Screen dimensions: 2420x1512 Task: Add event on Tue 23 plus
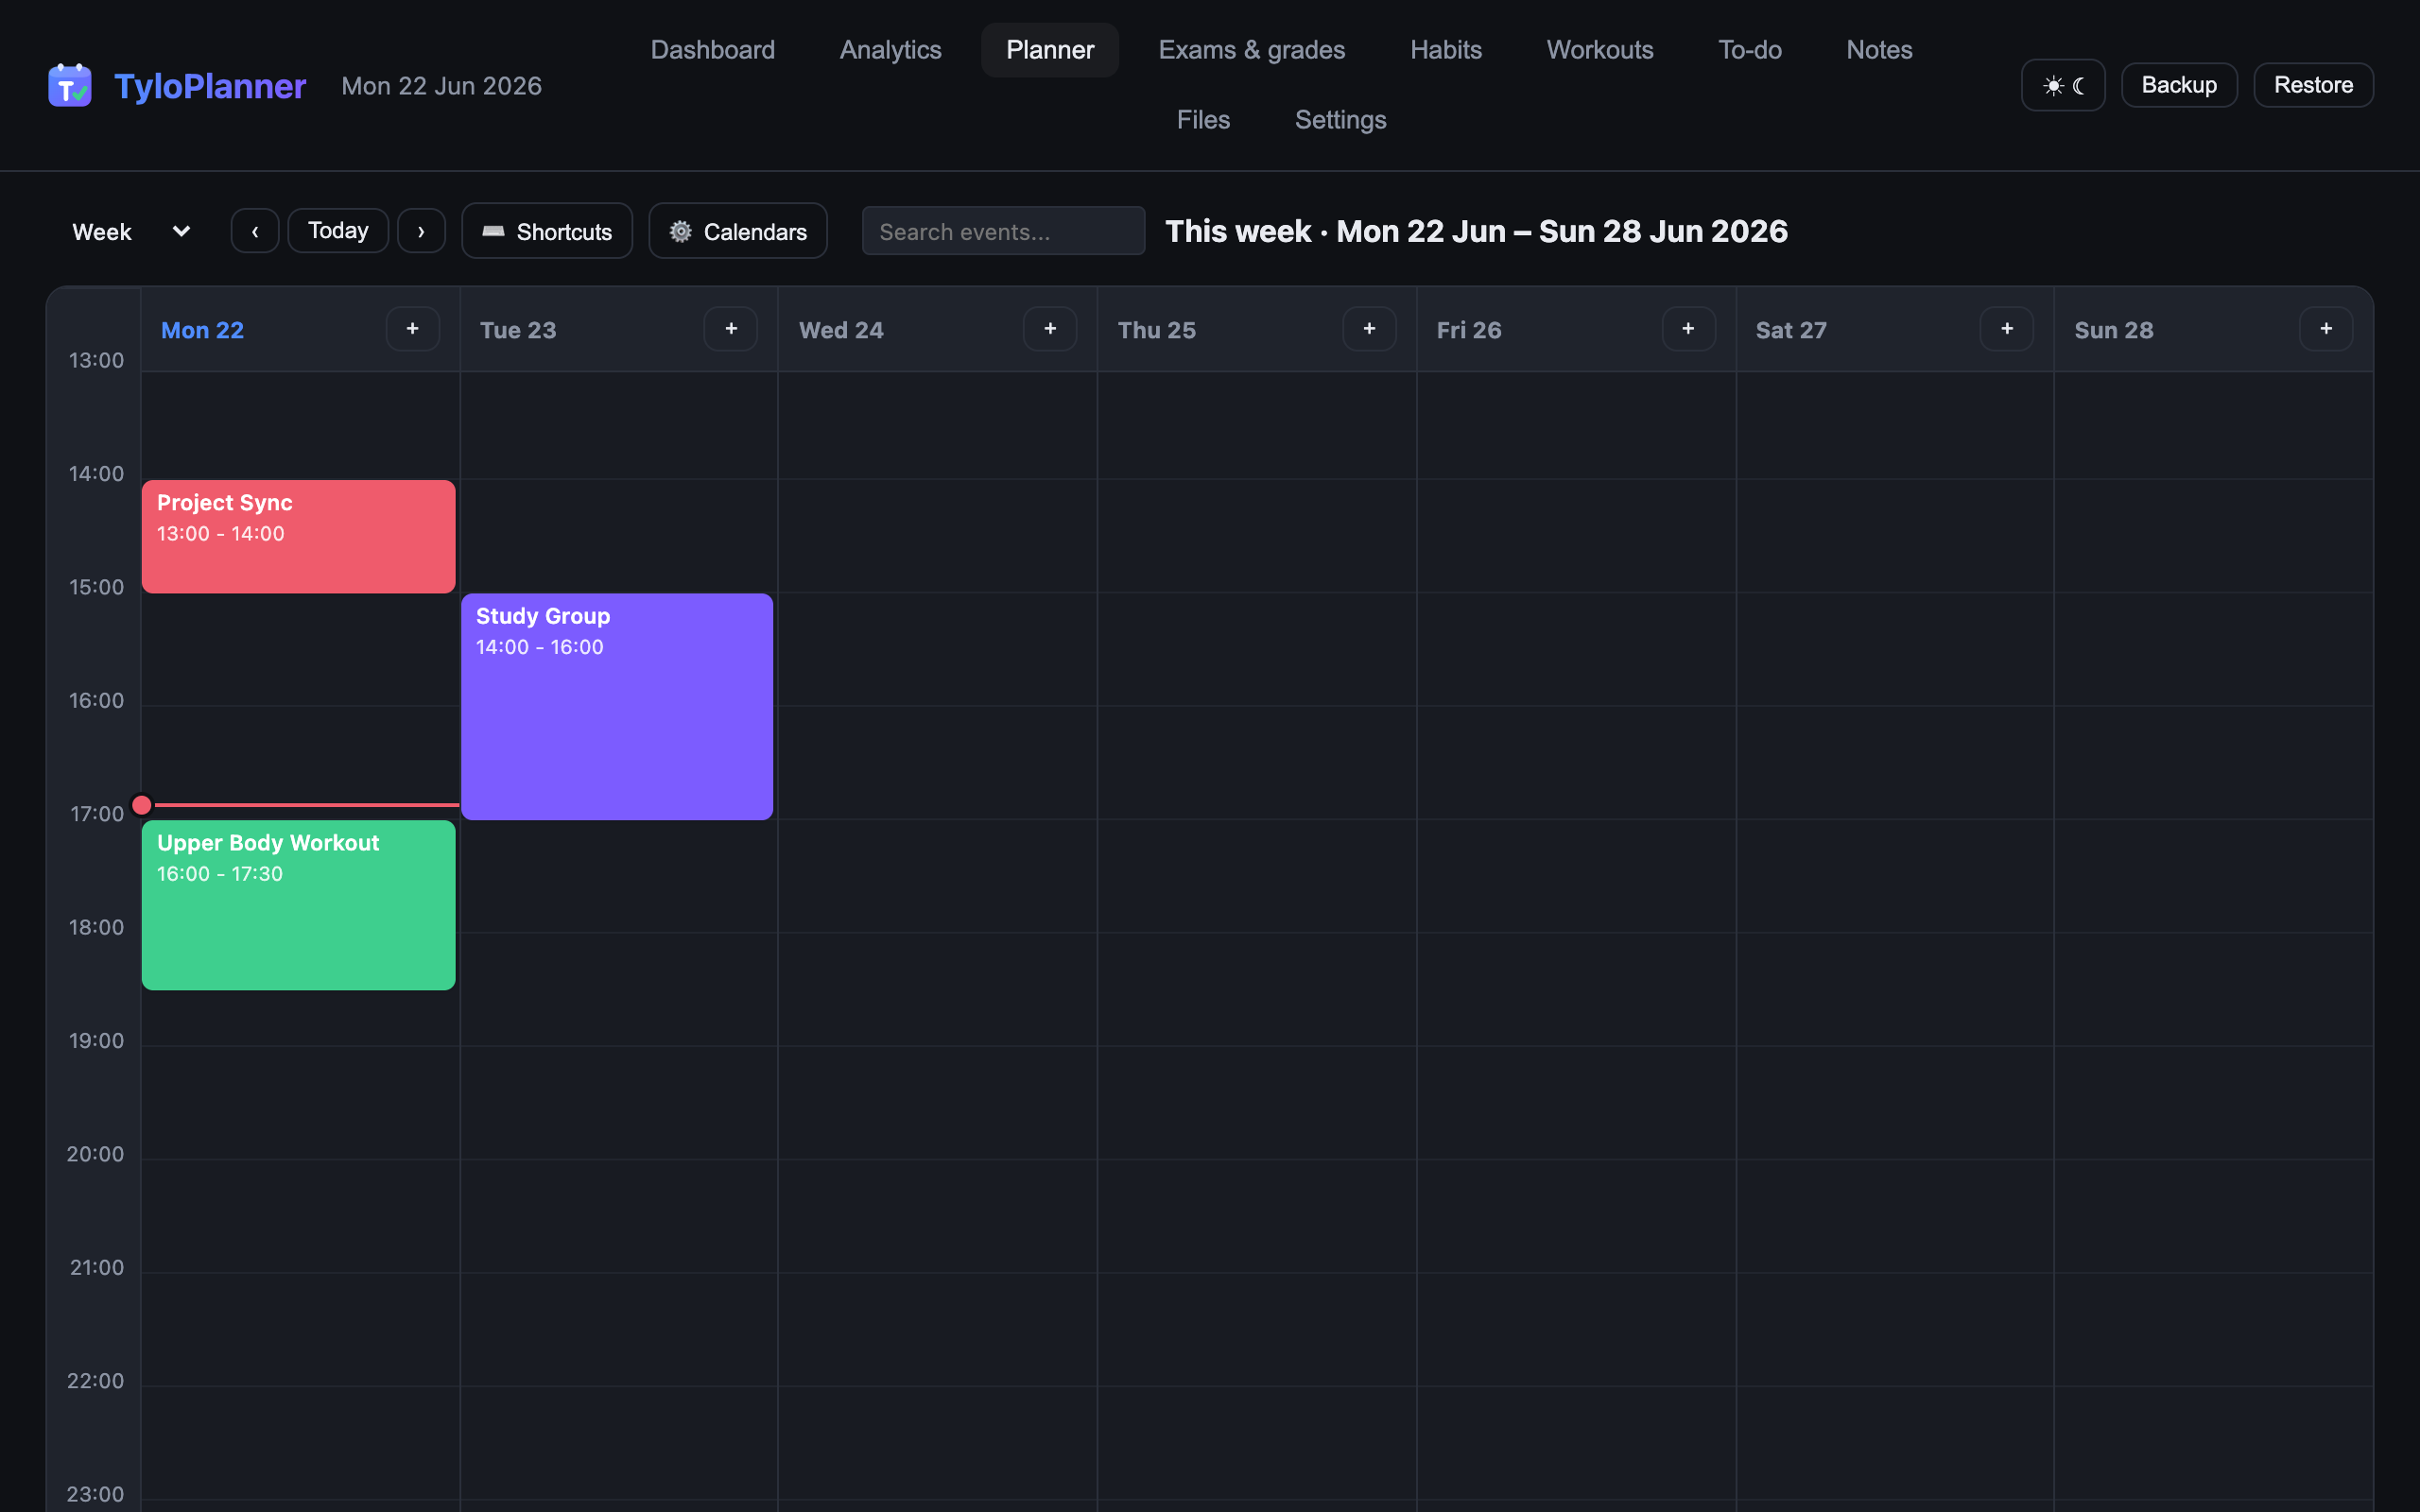pos(731,329)
